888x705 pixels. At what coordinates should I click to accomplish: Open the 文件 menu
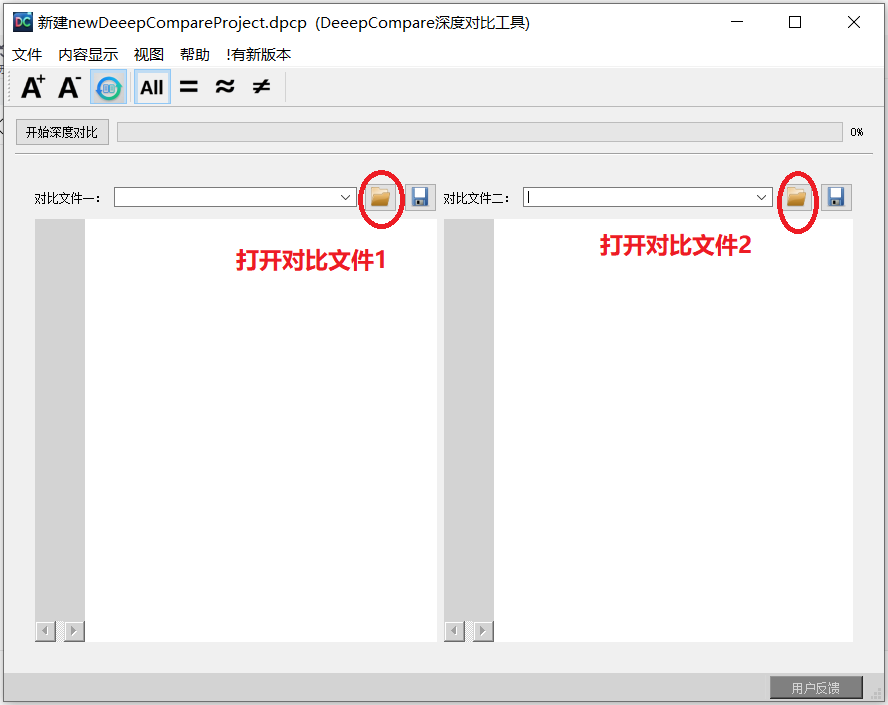click(27, 54)
